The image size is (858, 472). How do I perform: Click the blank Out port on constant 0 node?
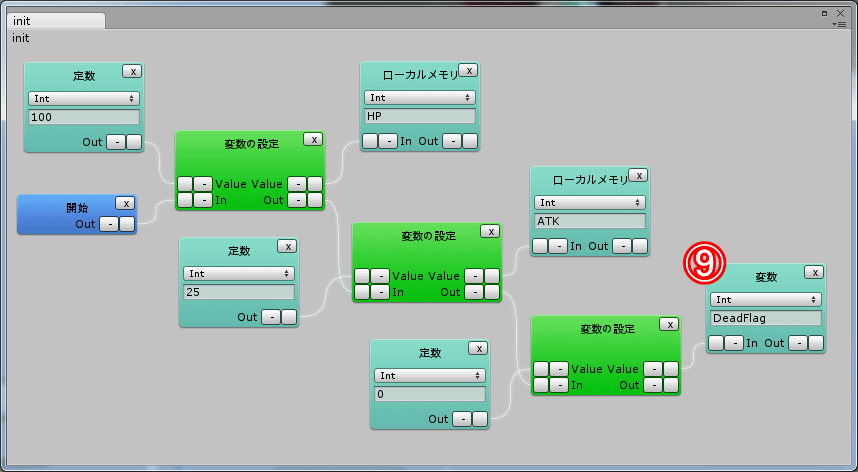[x=479, y=419]
